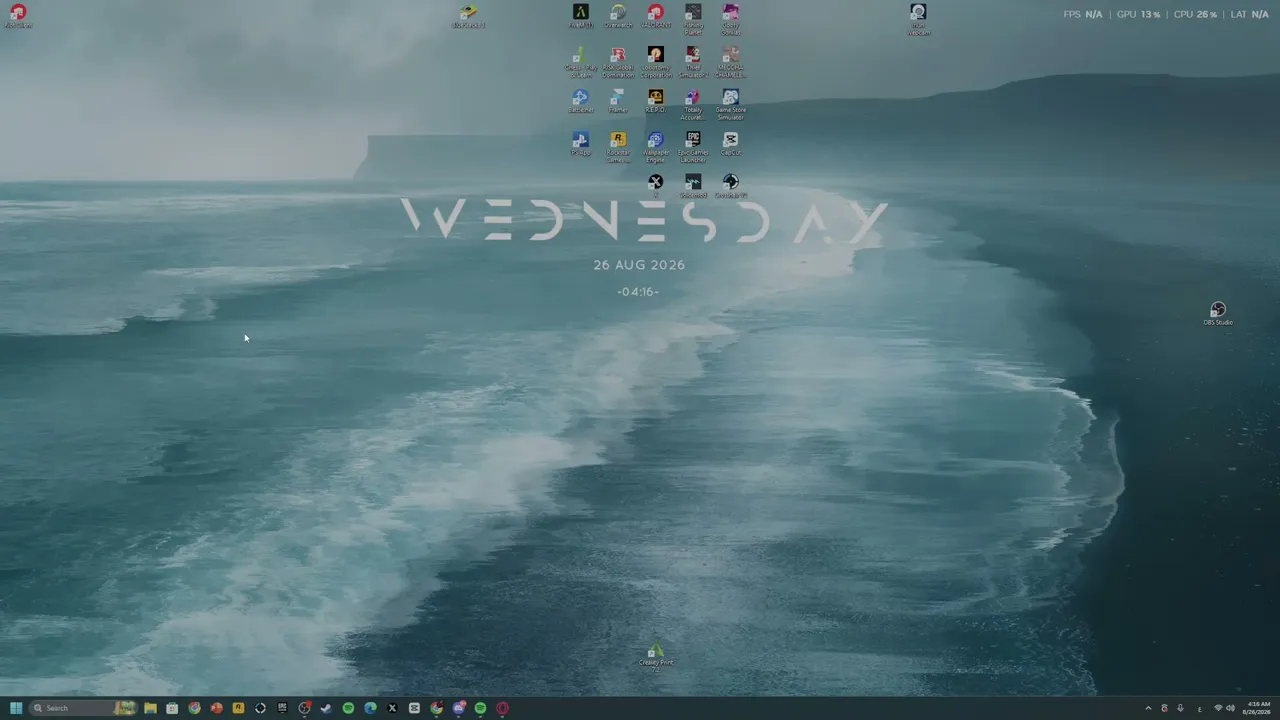Select the BlueStacks 5 desktop shortcut
Viewport: 1280px width, 720px height.
(x=468, y=16)
